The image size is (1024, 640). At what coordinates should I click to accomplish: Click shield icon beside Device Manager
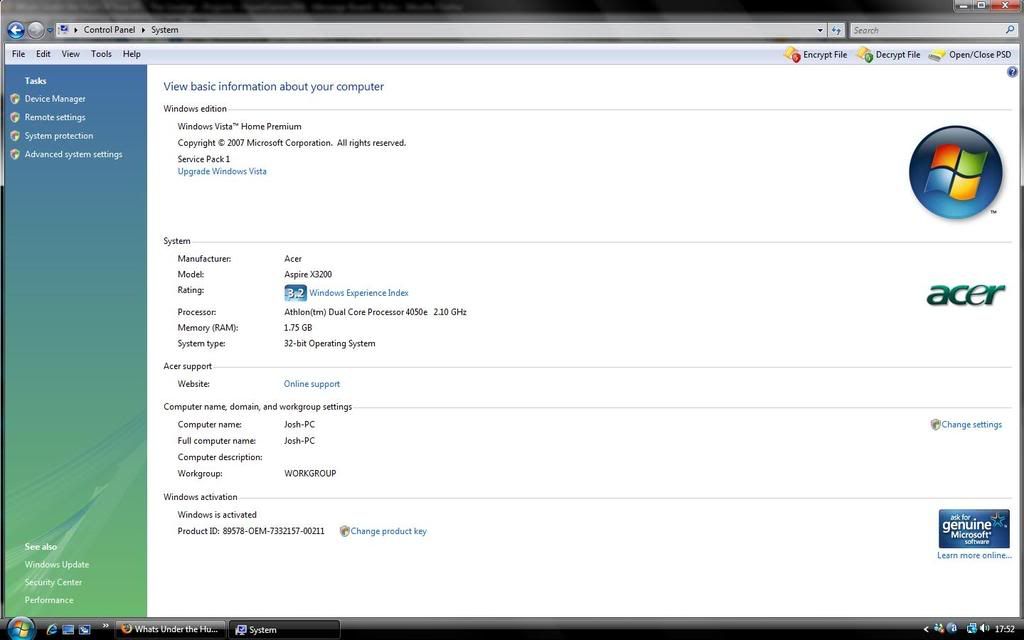[x=15, y=99]
